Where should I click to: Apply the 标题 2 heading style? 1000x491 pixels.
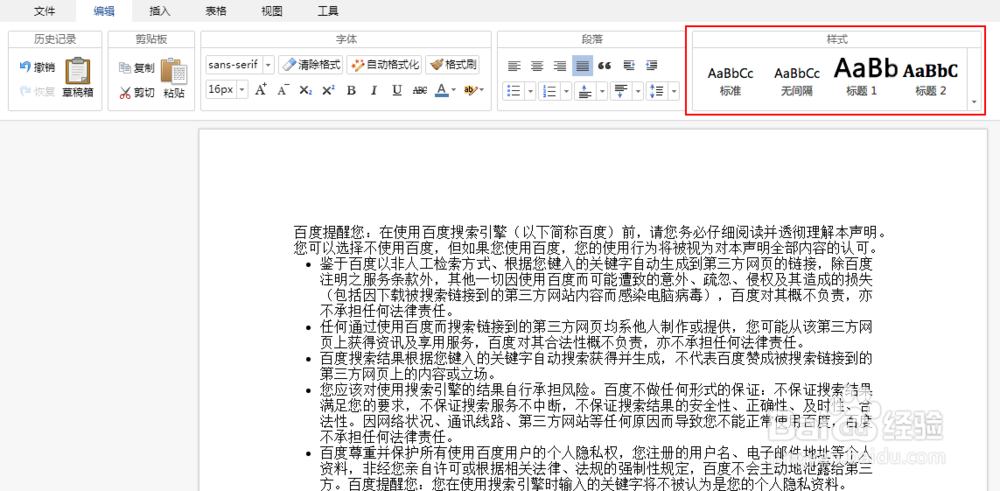930,80
